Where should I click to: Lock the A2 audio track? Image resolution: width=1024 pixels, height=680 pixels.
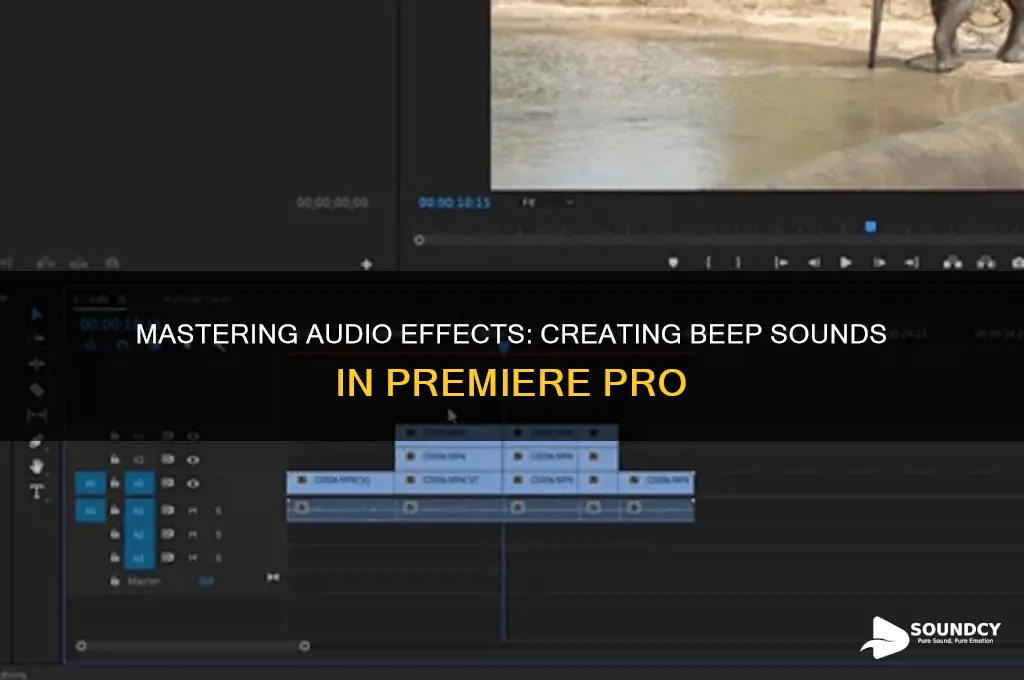(115, 534)
